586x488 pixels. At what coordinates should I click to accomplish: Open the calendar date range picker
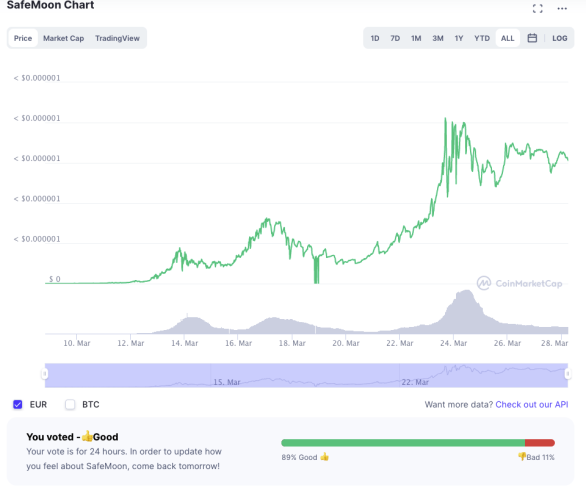(x=532, y=38)
